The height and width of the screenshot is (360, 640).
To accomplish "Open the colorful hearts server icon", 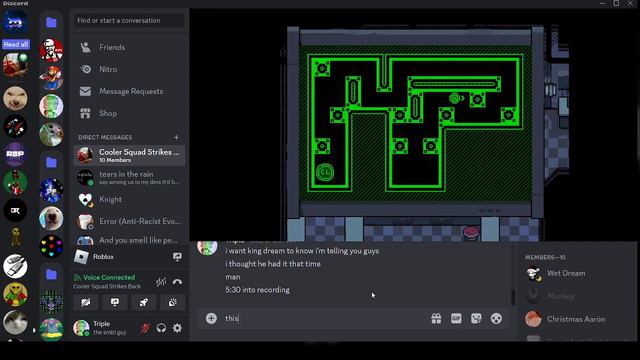I will click(51, 247).
